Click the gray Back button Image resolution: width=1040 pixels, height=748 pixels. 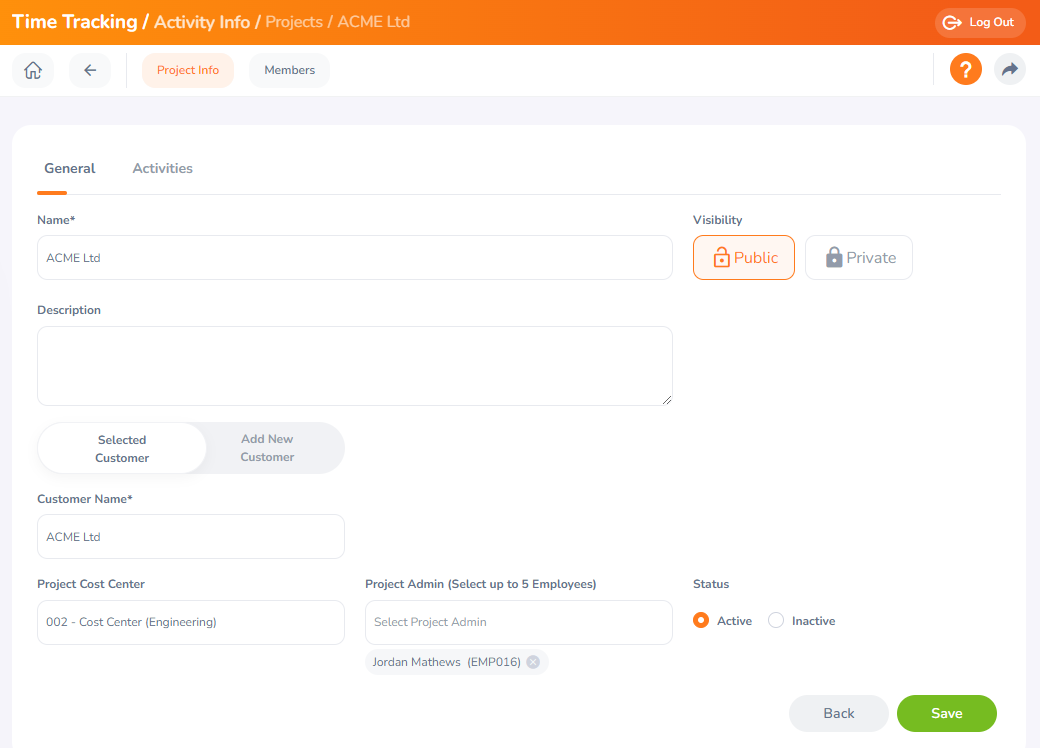[x=838, y=714]
